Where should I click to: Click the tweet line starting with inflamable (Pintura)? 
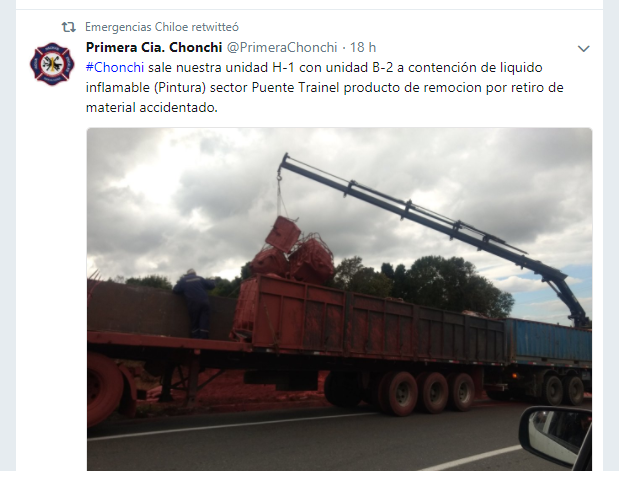pyautogui.click(x=325, y=87)
